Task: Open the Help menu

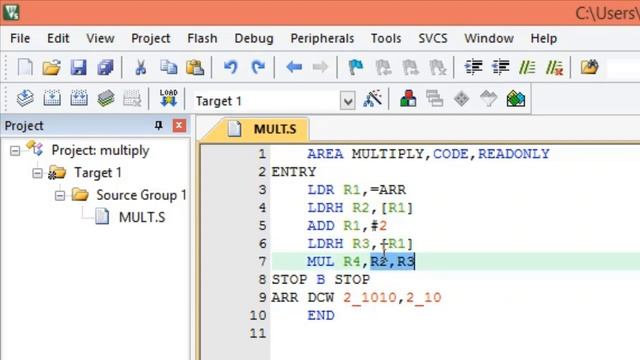Action: click(x=544, y=38)
